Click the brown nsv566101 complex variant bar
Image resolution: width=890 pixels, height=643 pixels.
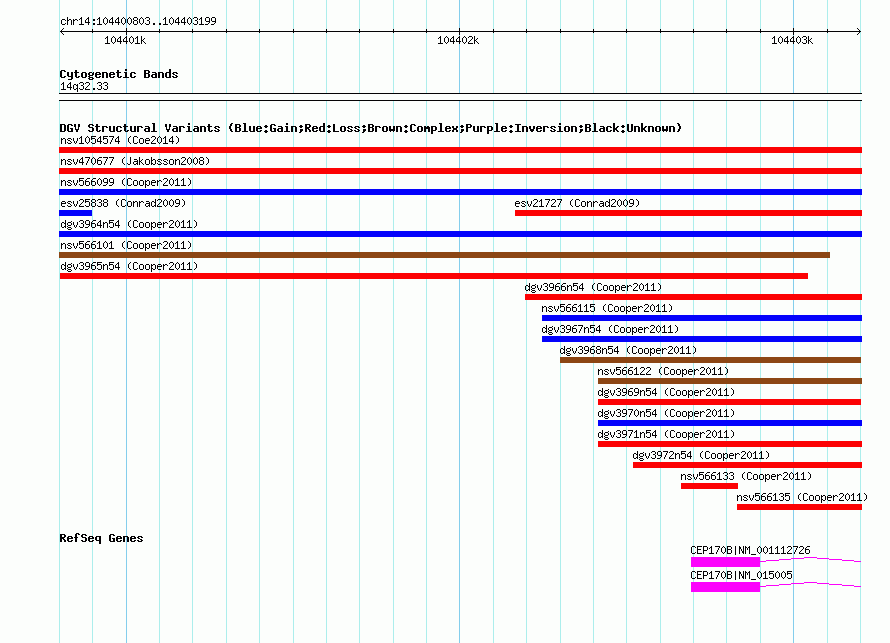pos(444,255)
